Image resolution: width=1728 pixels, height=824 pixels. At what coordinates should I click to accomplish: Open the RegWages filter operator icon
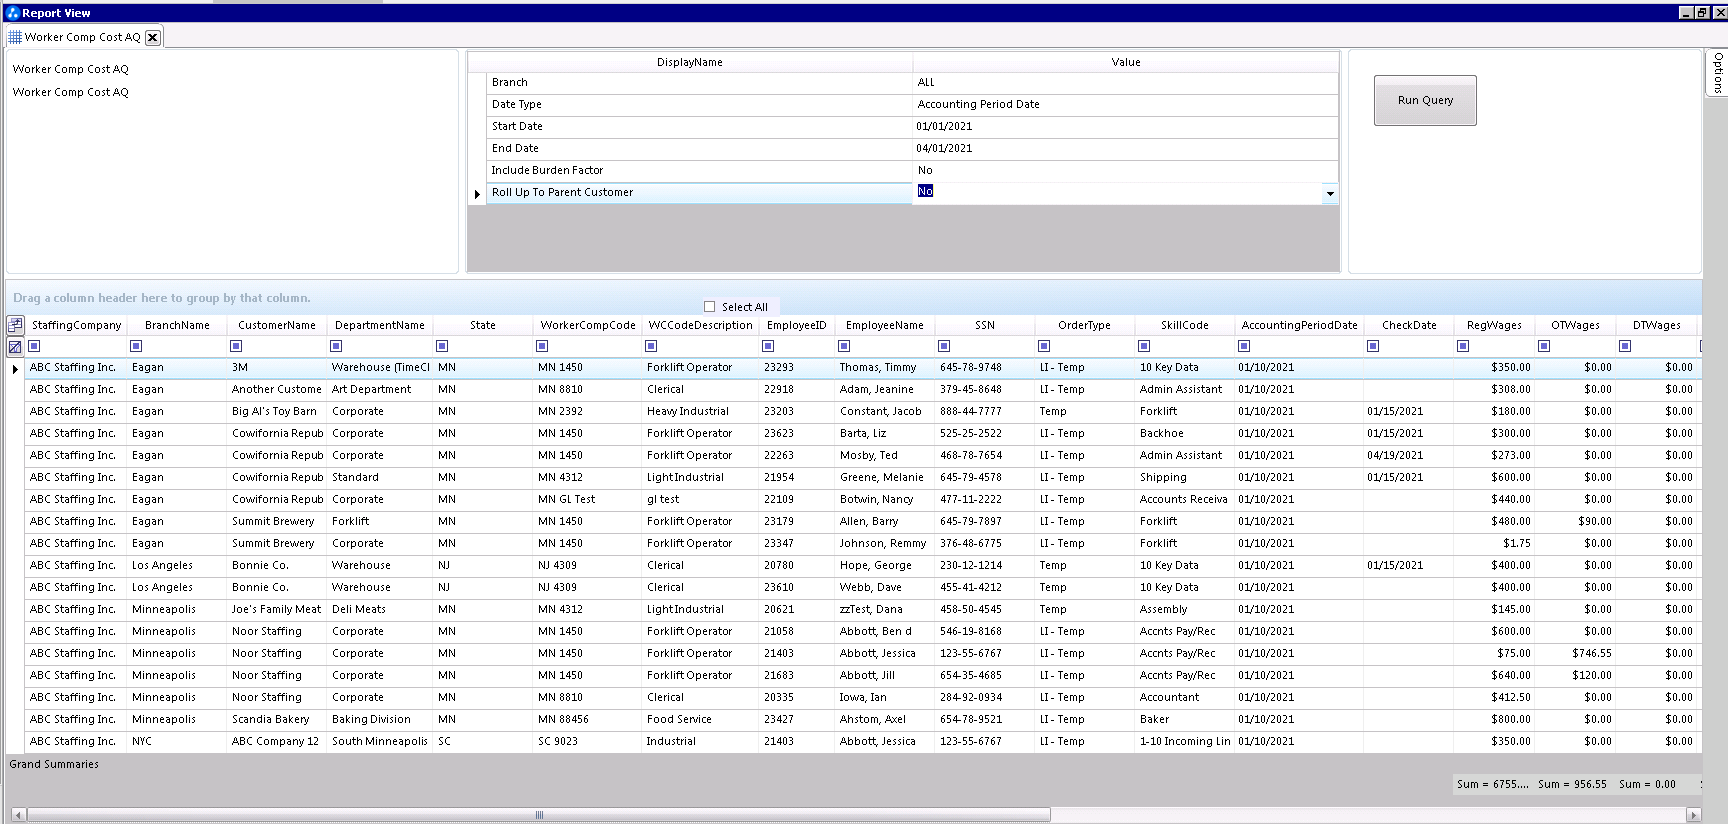(x=1463, y=346)
